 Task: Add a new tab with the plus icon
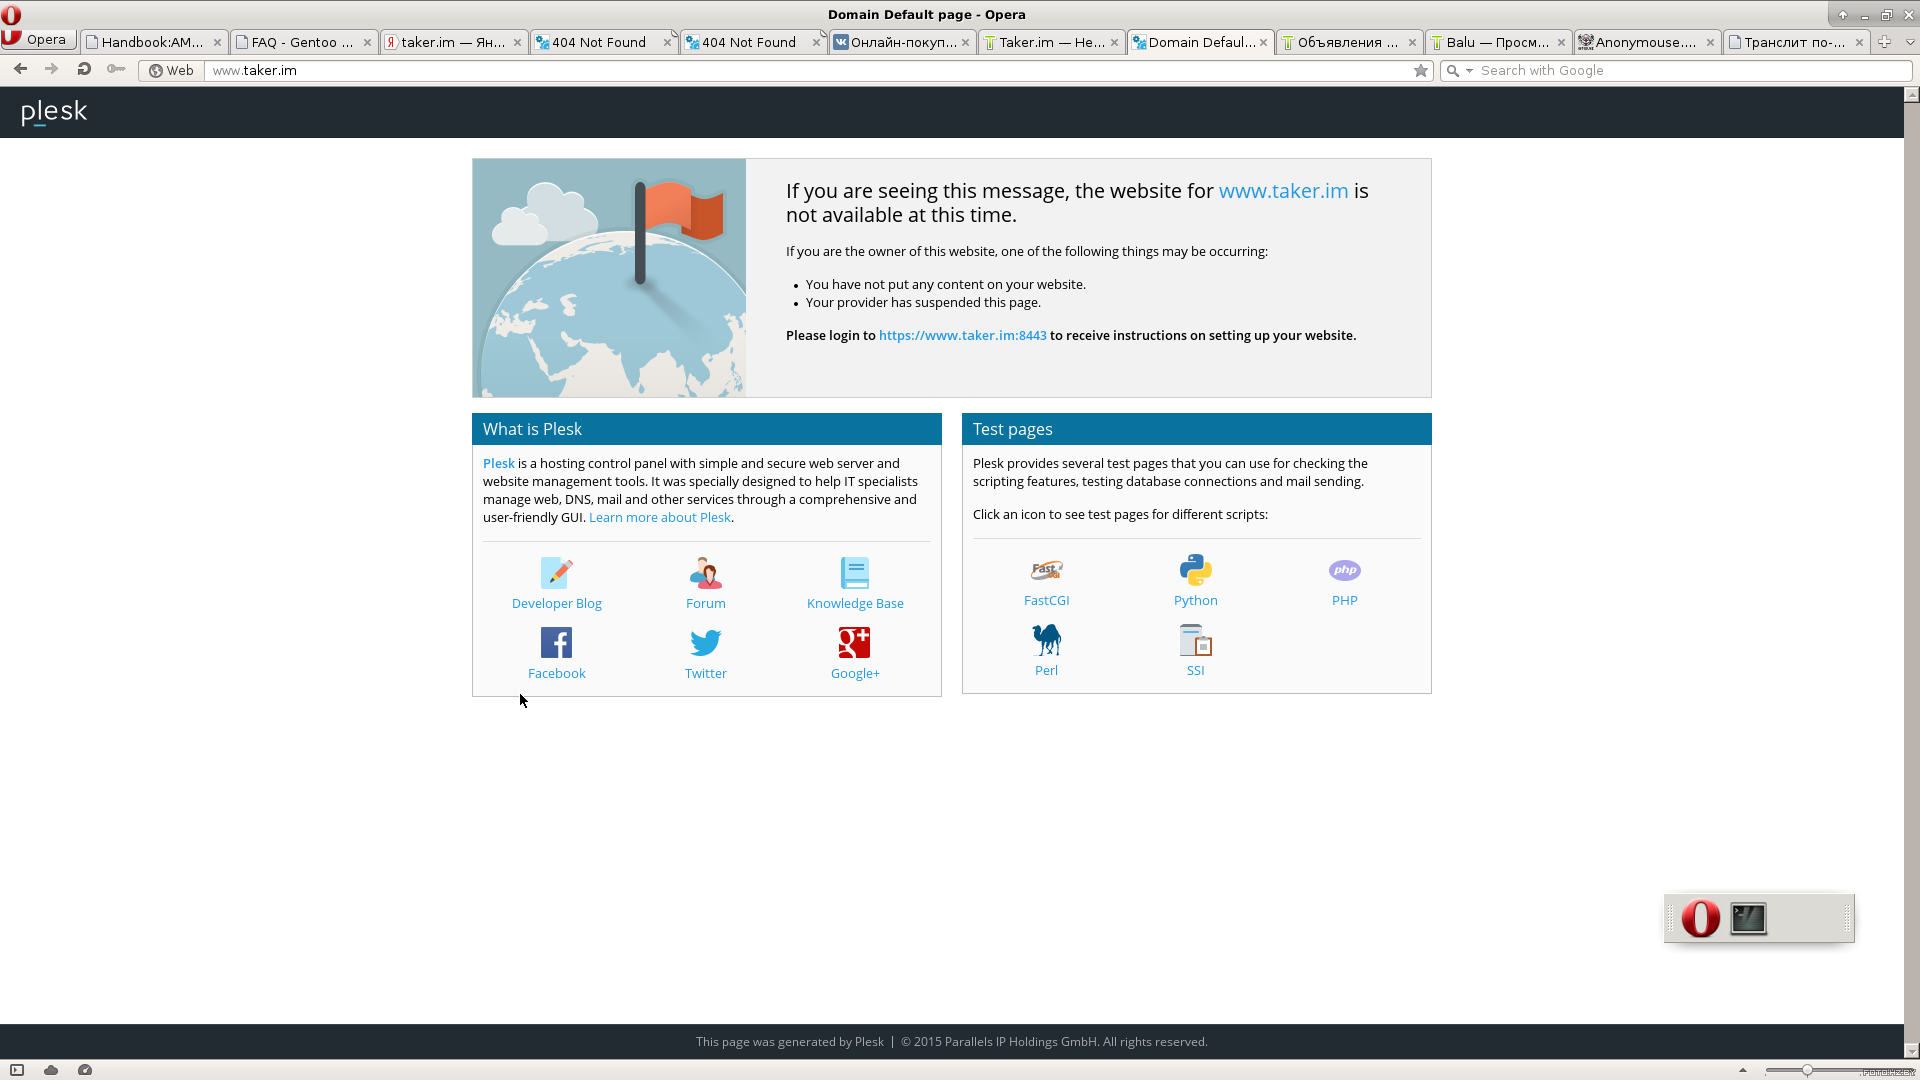[x=1884, y=42]
